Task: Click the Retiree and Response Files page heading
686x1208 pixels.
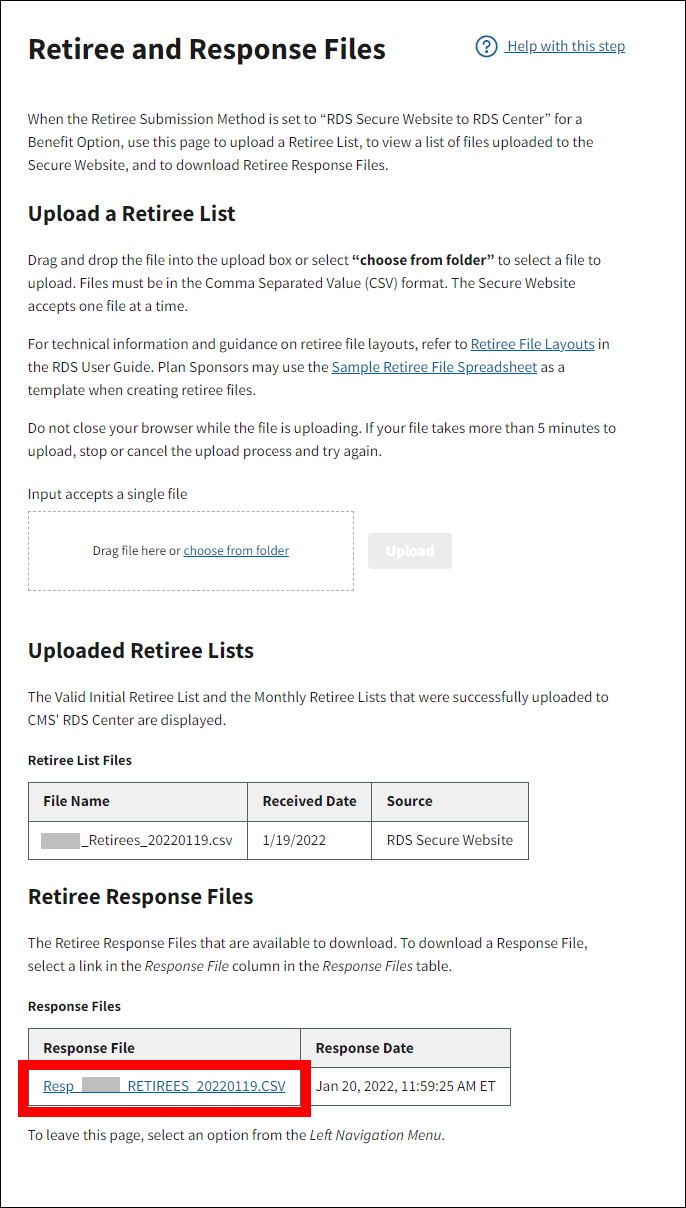Action: point(207,49)
